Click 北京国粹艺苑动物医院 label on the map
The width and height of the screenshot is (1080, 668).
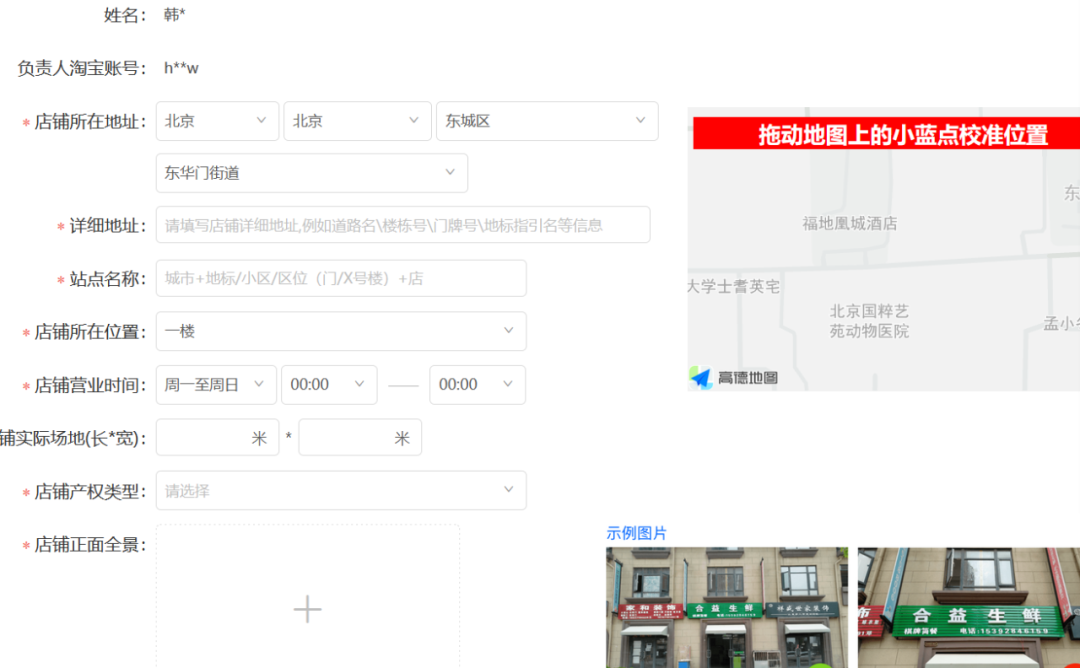869,321
